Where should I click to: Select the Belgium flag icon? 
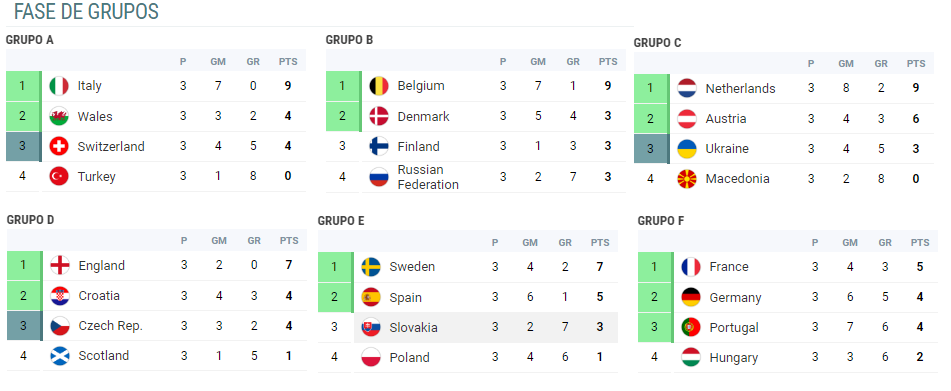[379, 86]
